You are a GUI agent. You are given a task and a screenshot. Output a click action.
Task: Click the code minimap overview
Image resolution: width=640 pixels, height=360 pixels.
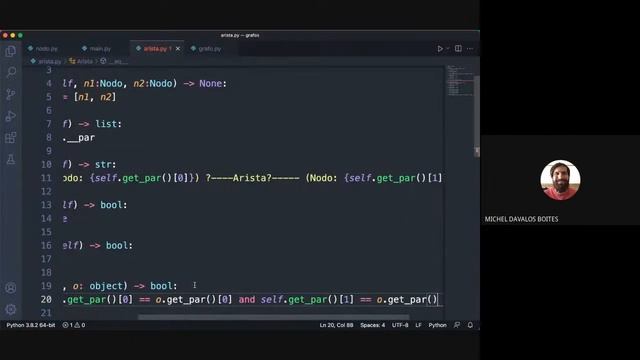pyautogui.click(x=459, y=81)
